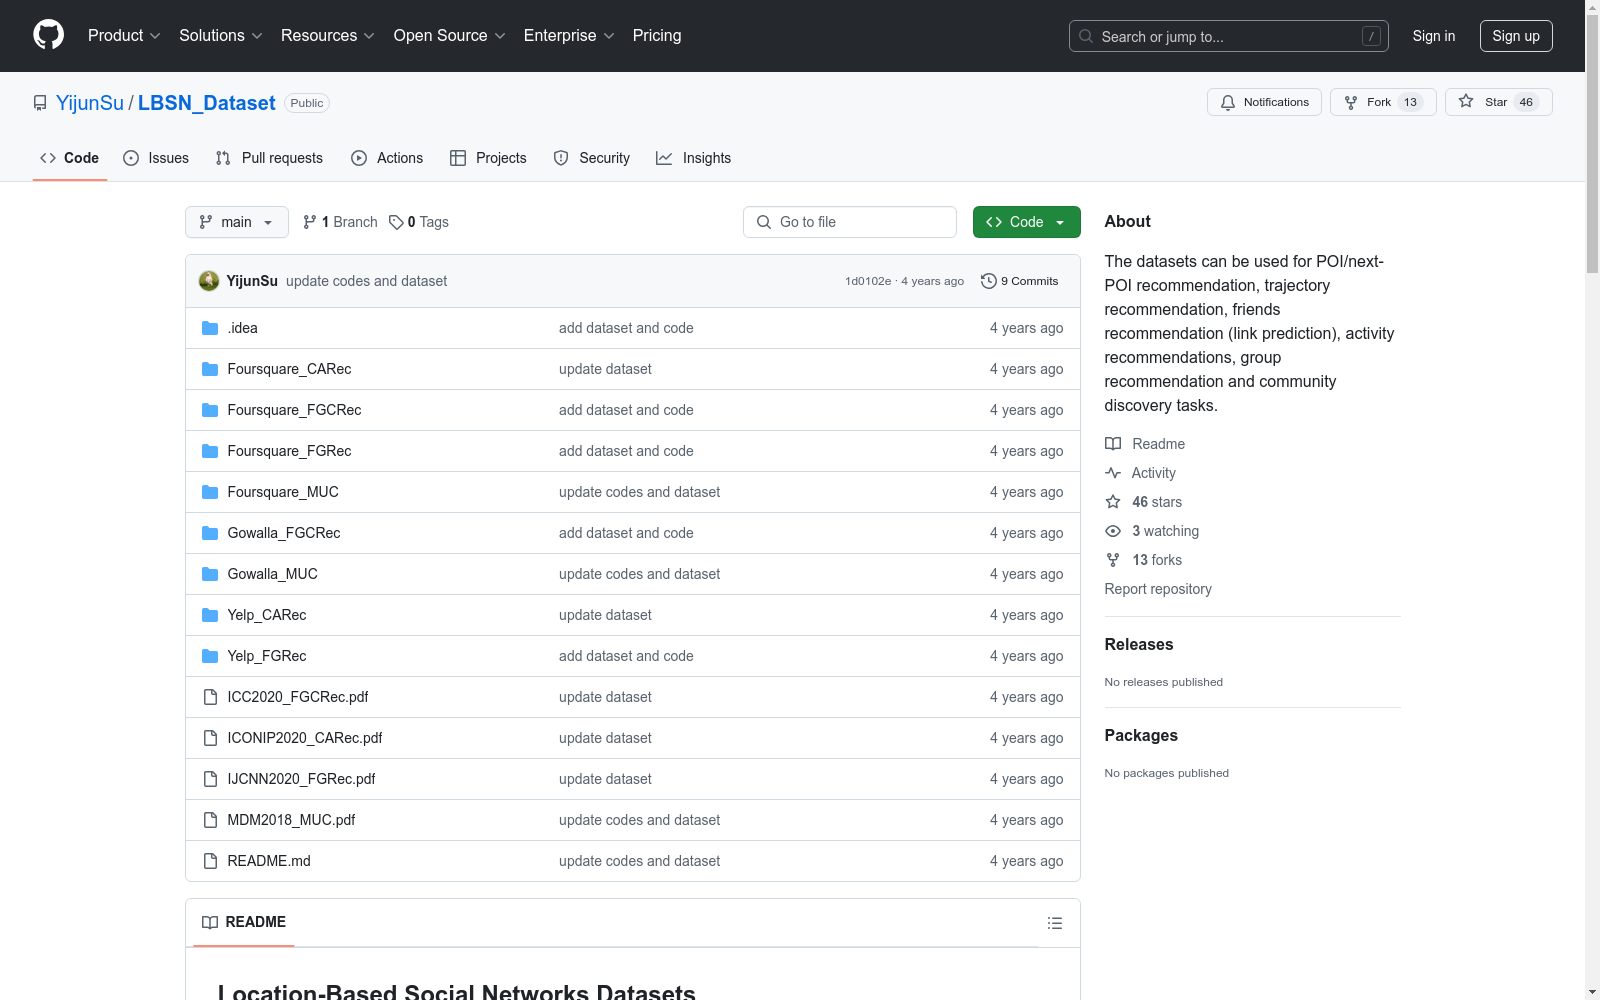This screenshot has height=1000, width=1600.
Task: Click the tag icon next to 0 Tags
Action: [396, 222]
